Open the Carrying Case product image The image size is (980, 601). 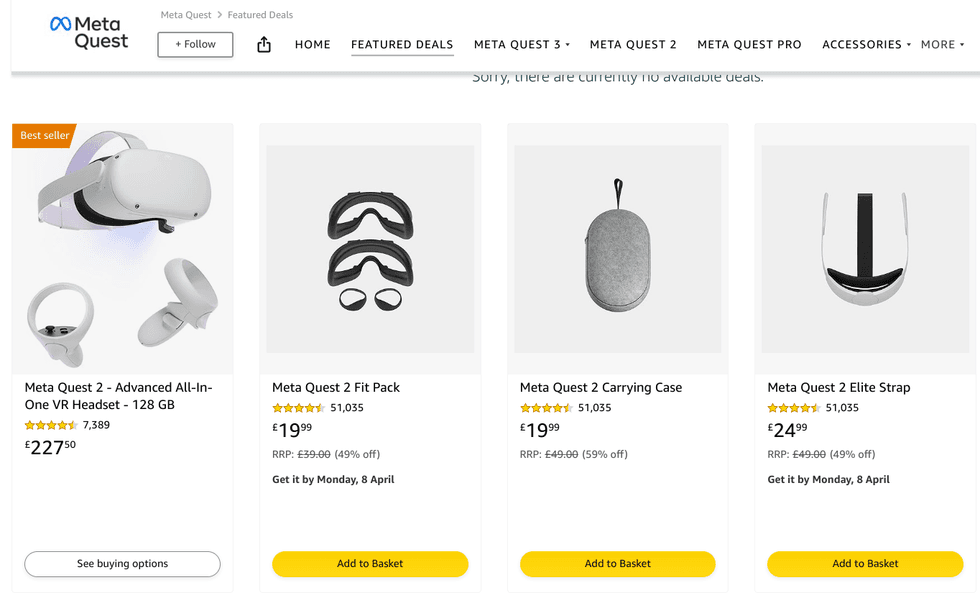617,248
